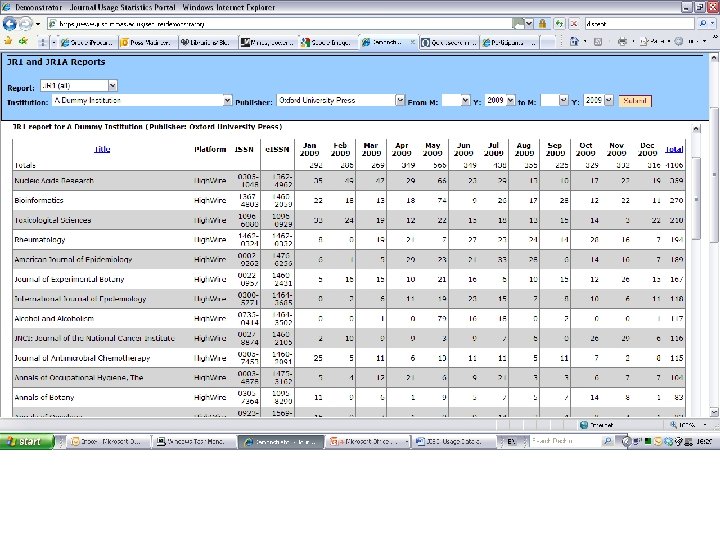720x540 pixels.
Task: Click Rheumatology row title
Action: [x=39, y=240]
